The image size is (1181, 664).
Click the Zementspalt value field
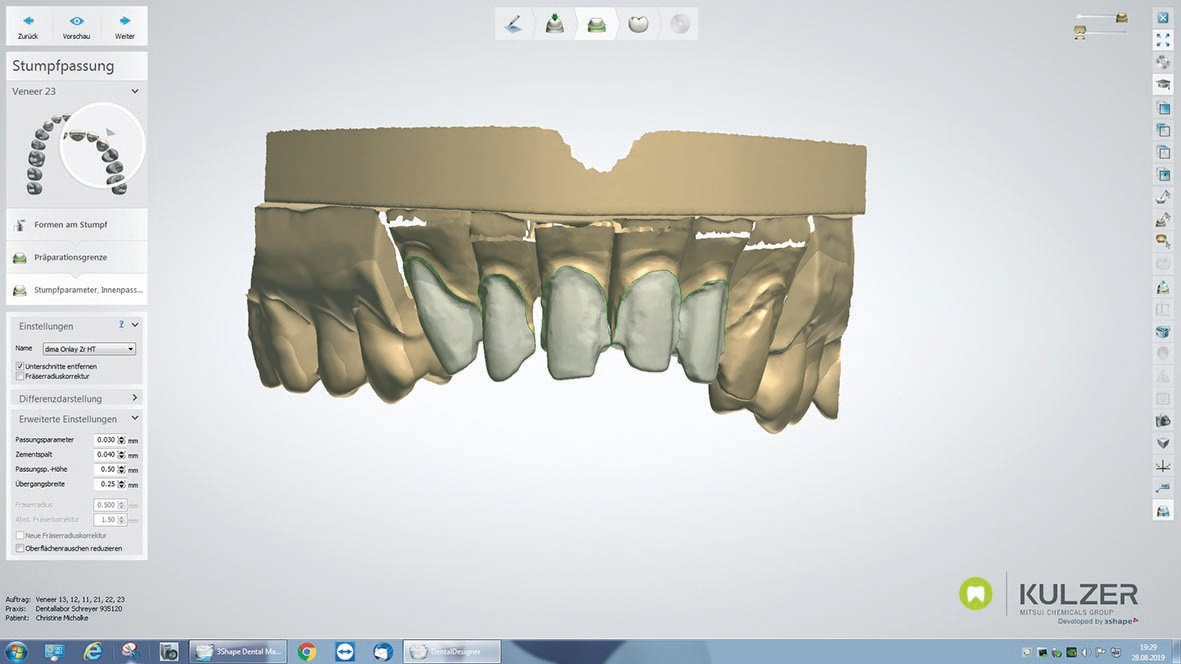click(105, 455)
